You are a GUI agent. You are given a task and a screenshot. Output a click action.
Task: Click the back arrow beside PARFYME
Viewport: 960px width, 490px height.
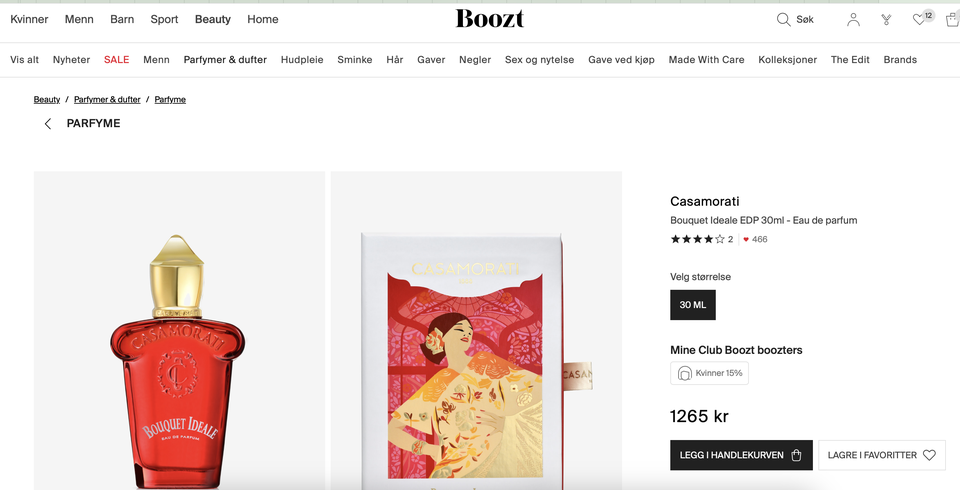(47, 124)
